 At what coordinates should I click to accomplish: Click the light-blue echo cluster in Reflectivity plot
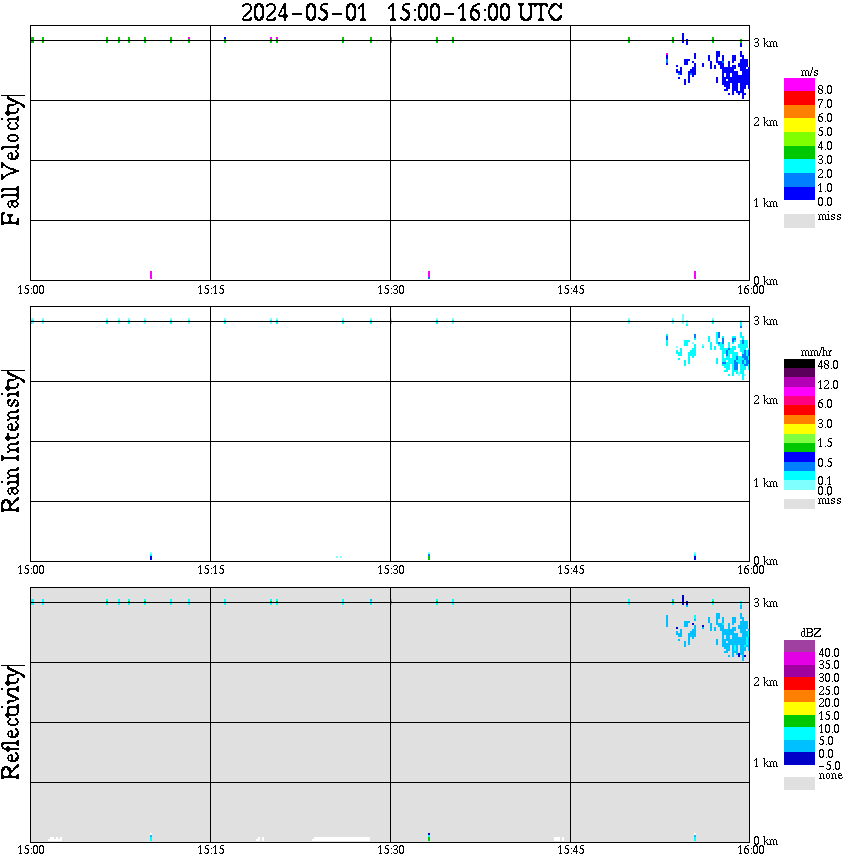click(734, 636)
